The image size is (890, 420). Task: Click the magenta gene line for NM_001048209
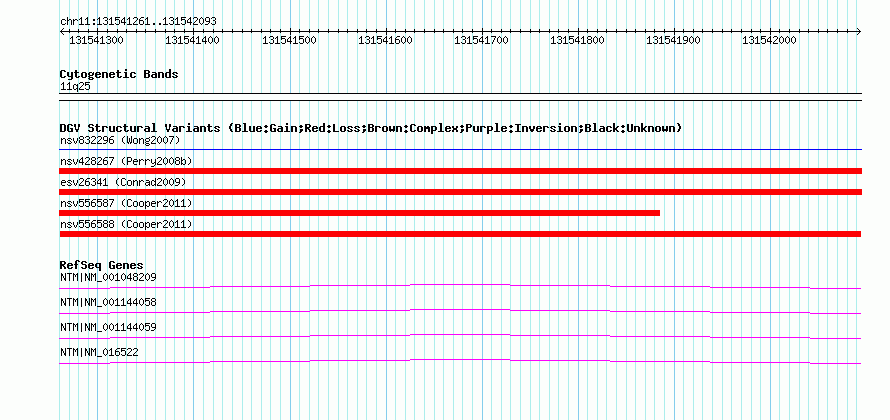(460, 287)
